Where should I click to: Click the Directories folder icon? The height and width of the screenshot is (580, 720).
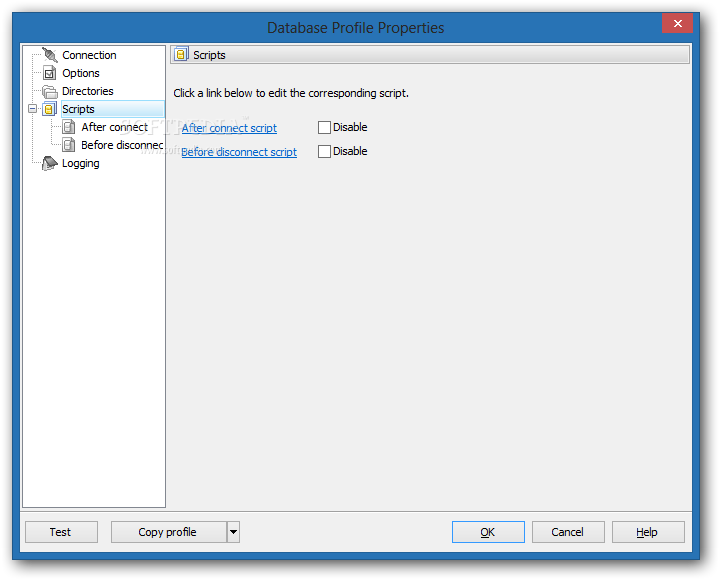(50, 91)
